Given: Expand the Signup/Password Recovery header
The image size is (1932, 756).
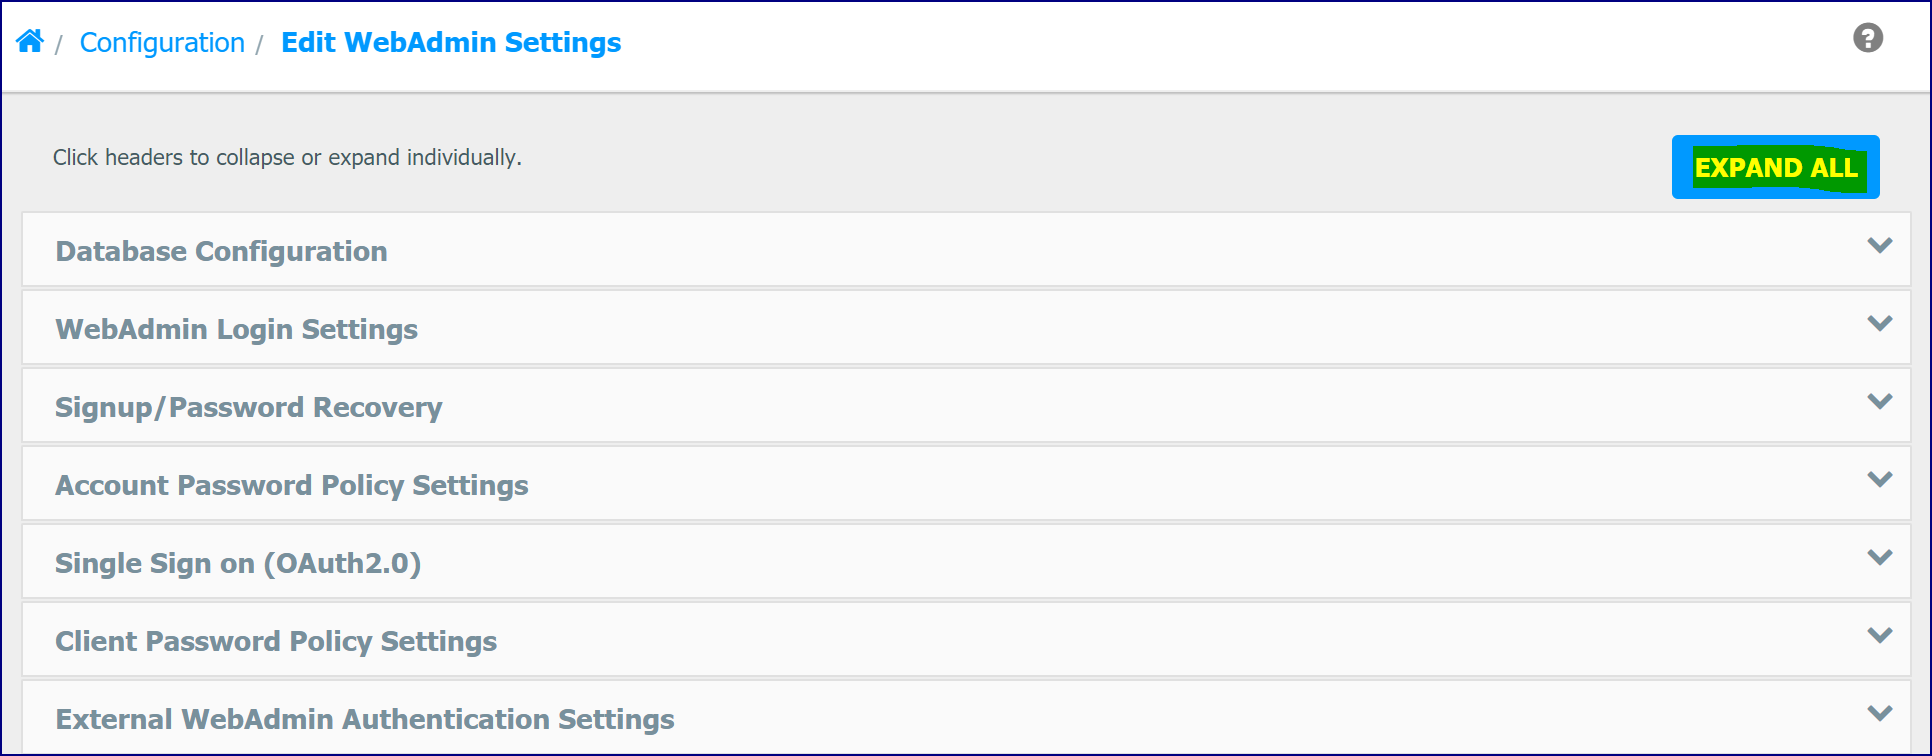Looking at the screenshot, I should coord(966,405).
